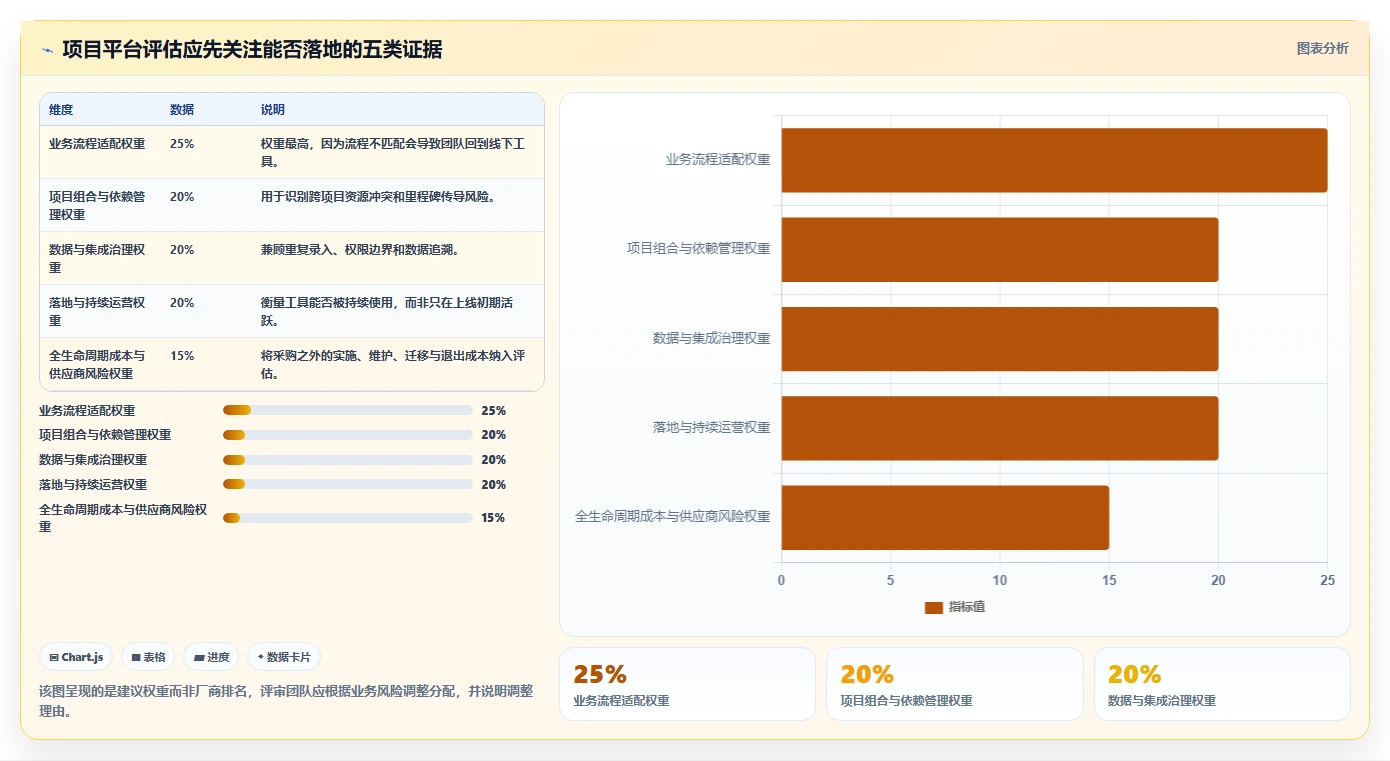The image size is (1390, 761).
Task: Click the 图表分析 label in header
Action: [x=1322, y=48]
